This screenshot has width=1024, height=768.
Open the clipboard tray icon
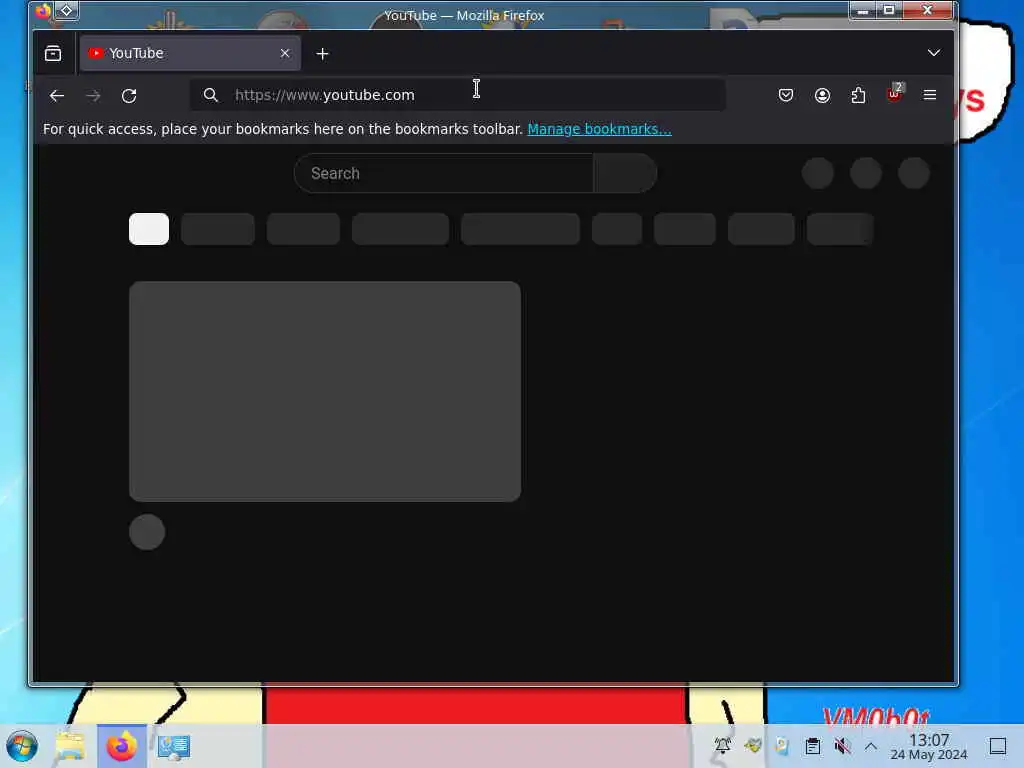pos(812,746)
